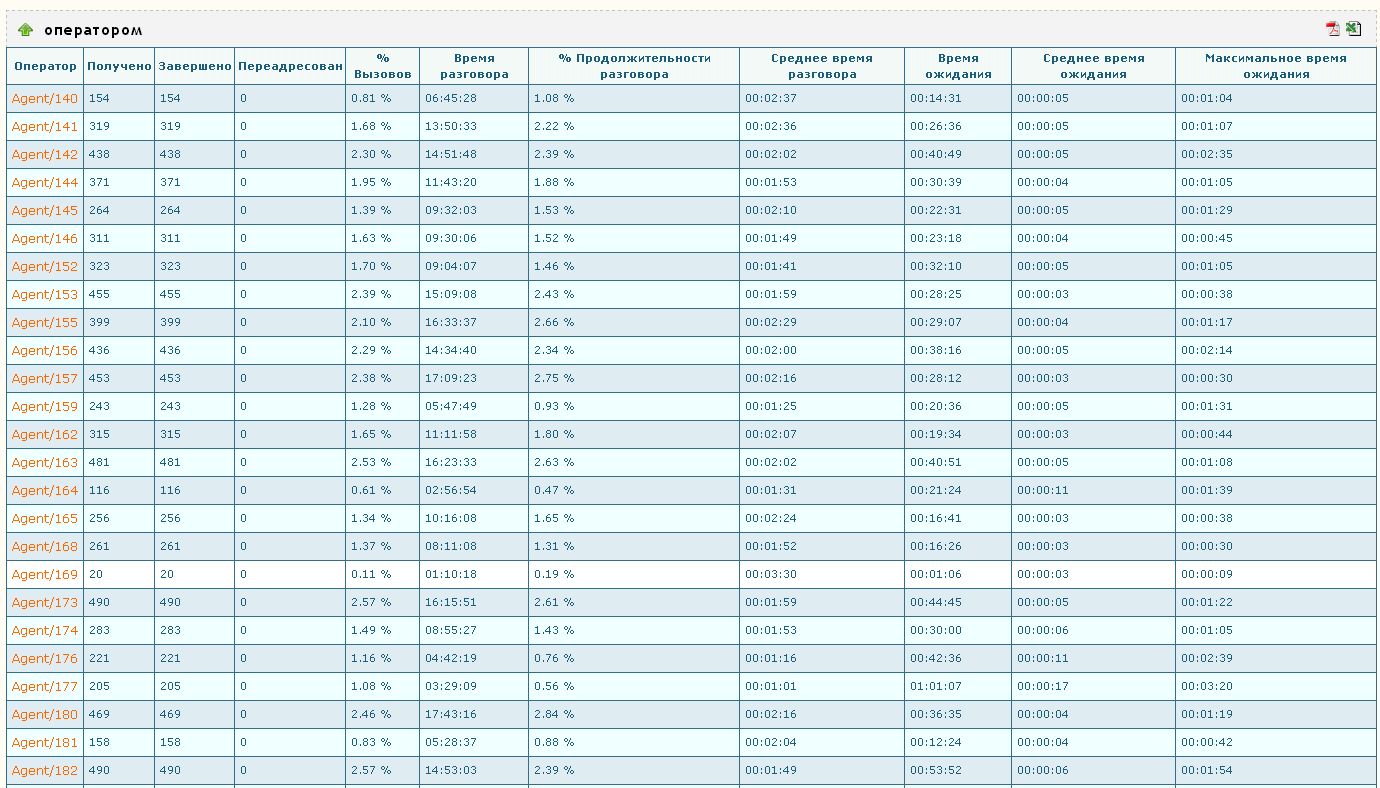Click the % Вызовов column header

click(x=382, y=66)
